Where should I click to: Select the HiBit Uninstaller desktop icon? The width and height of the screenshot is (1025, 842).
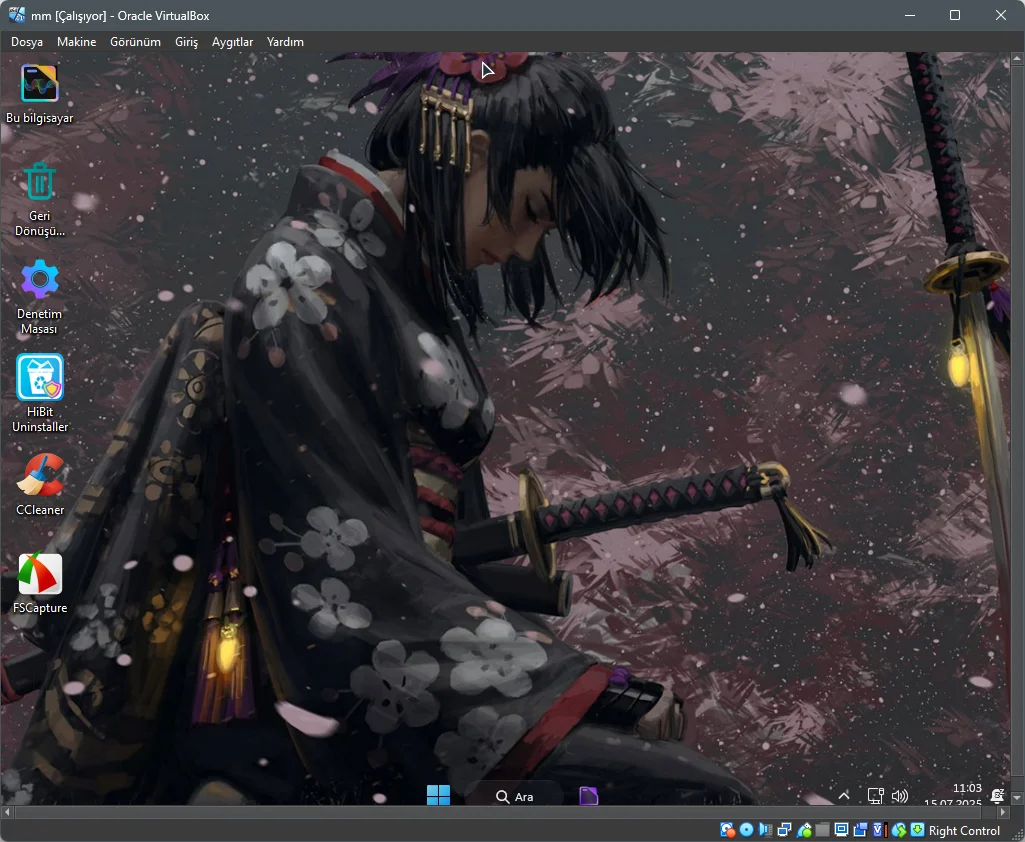tap(39, 394)
